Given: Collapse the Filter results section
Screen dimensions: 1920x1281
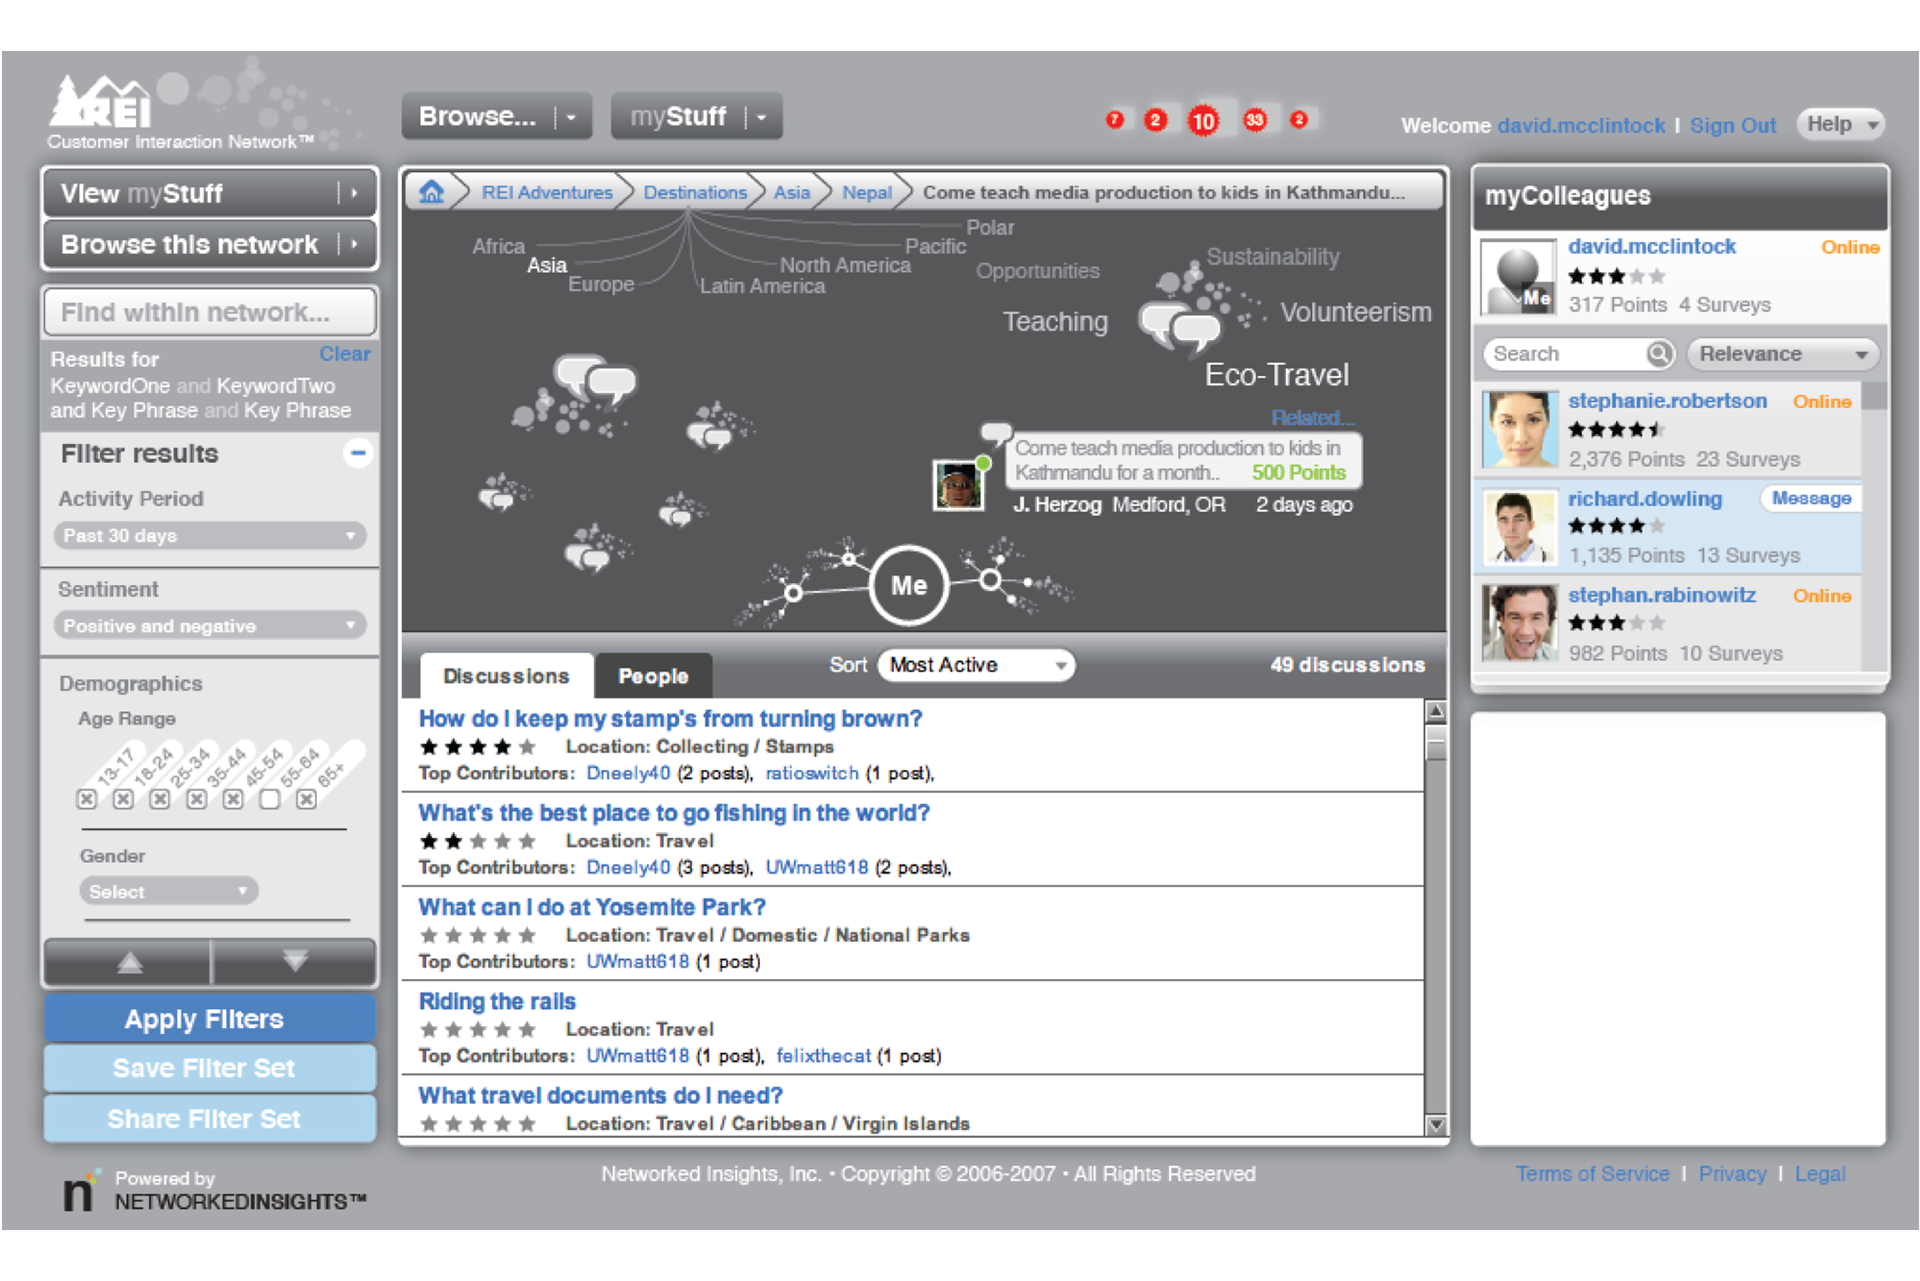Looking at the screenshot, I should tap(357, 453).
